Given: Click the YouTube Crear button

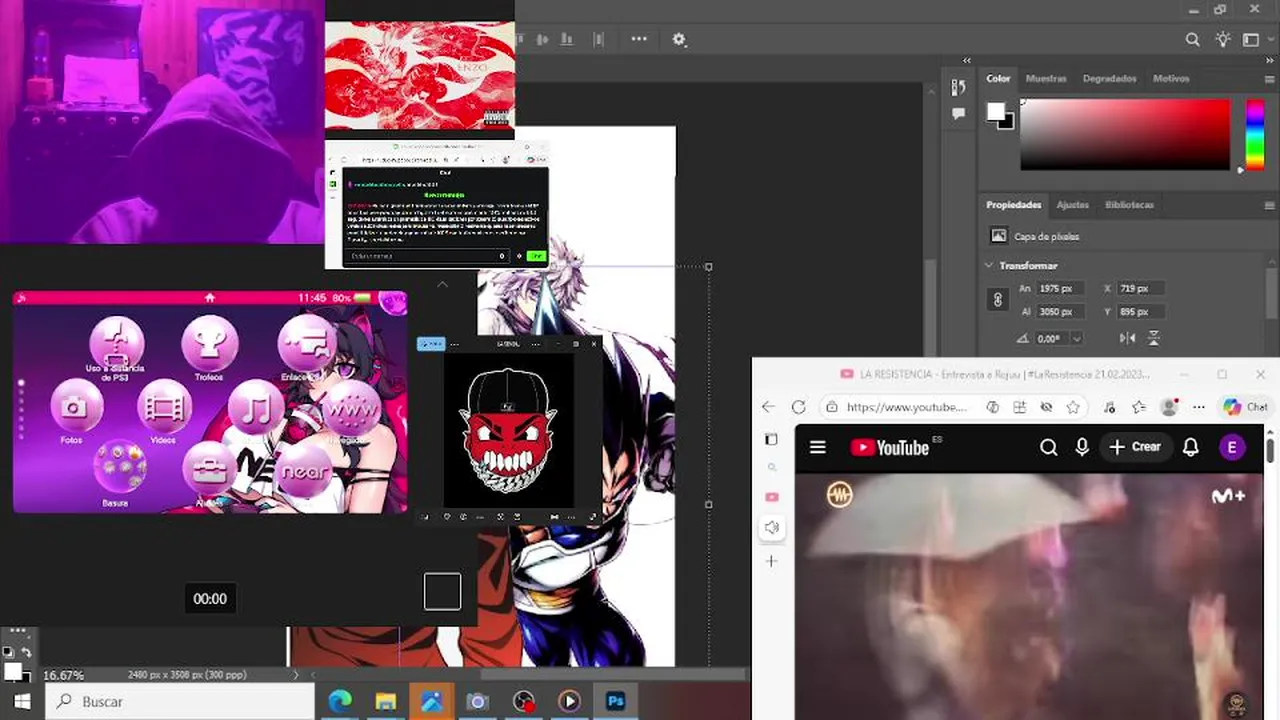Looking at the screenshot, I should pos(1135,447).
